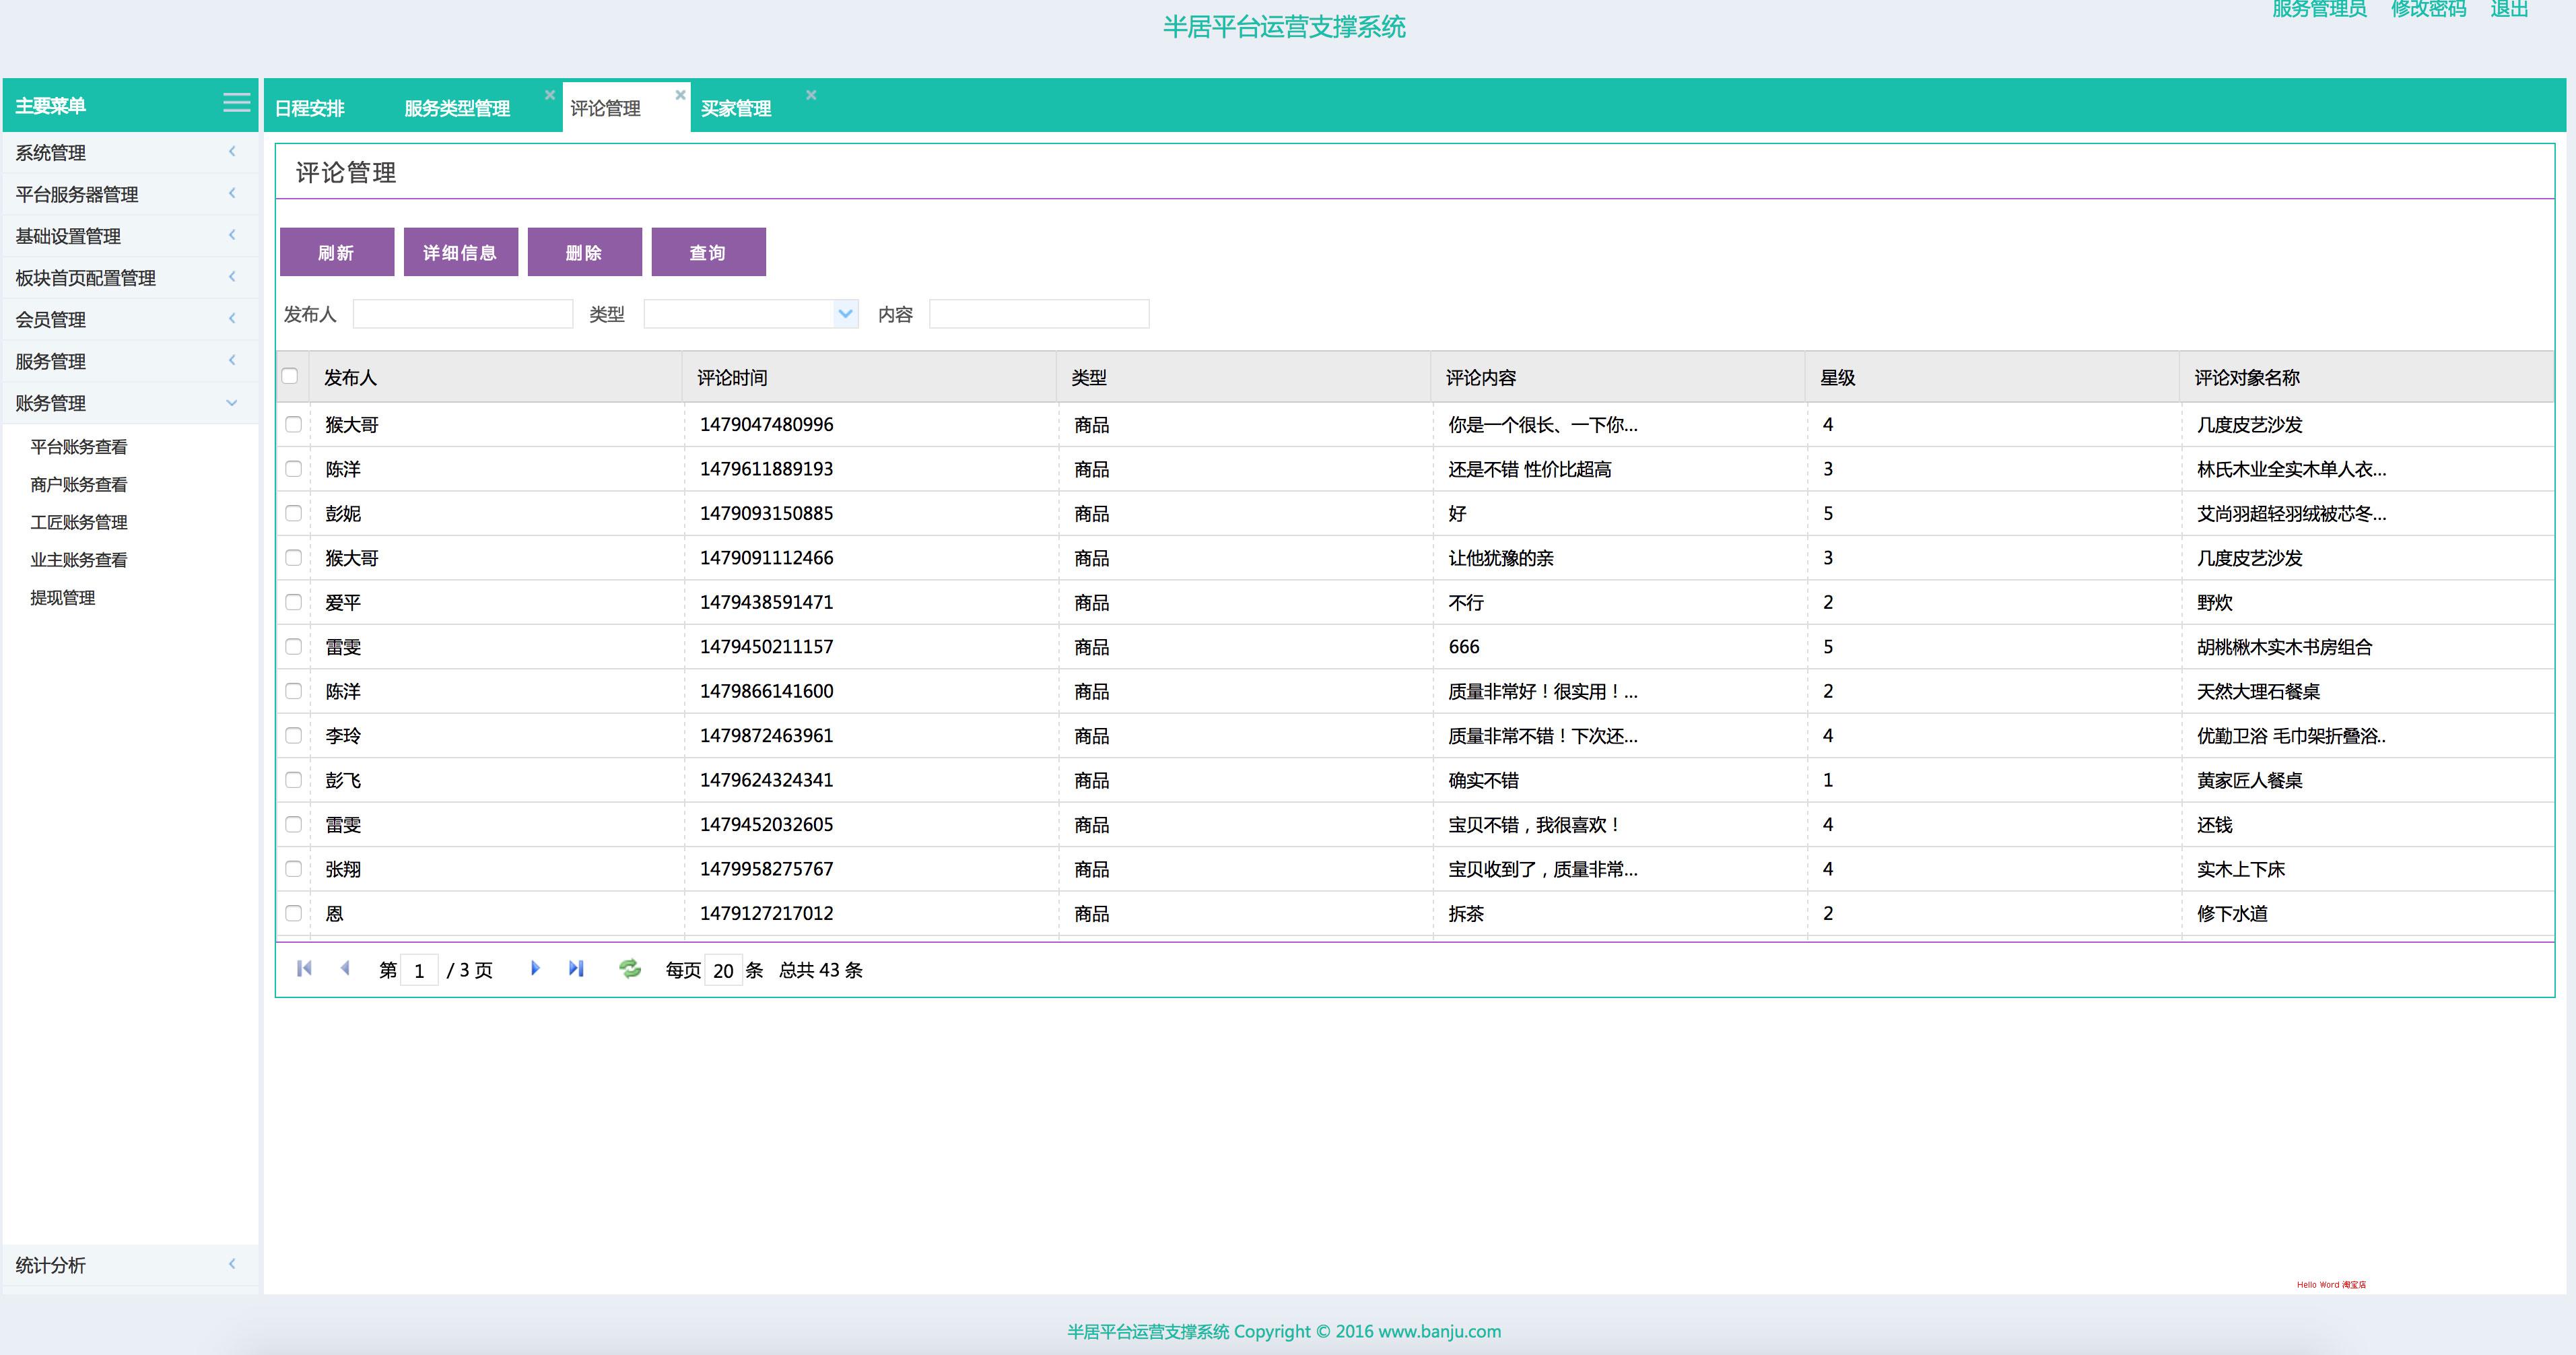Click the 发布人 search input field
The width and height of the screenshot is (2576, 1355).
click(x=462, y=314)
